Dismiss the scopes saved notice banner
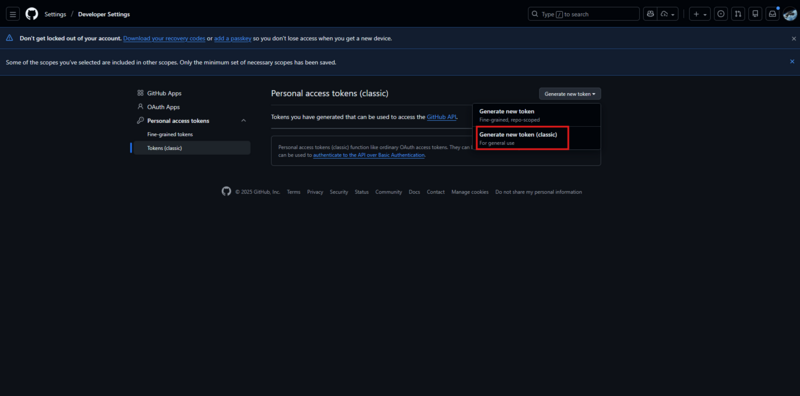The image size is (800, 396). 792,61
